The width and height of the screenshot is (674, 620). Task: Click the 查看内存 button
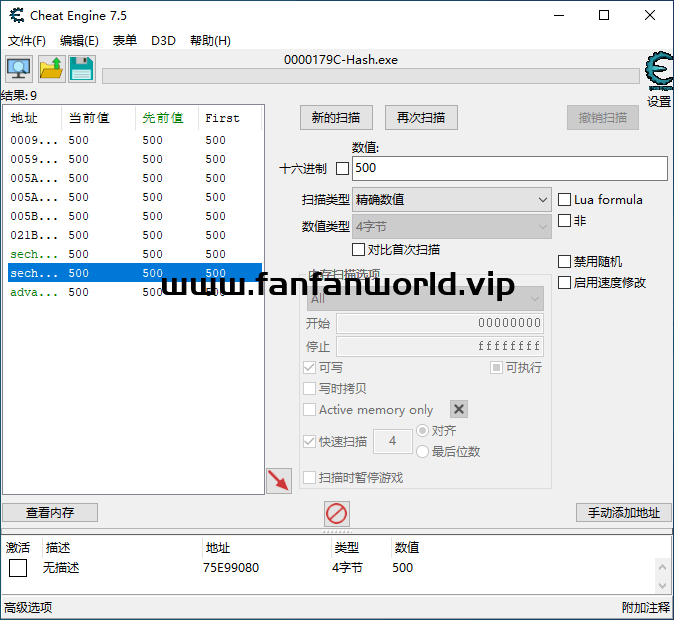coord(50,513)
